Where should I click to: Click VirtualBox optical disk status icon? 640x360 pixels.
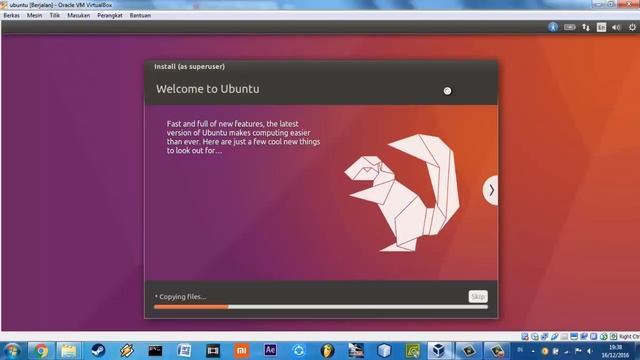[x=535, y=337]
